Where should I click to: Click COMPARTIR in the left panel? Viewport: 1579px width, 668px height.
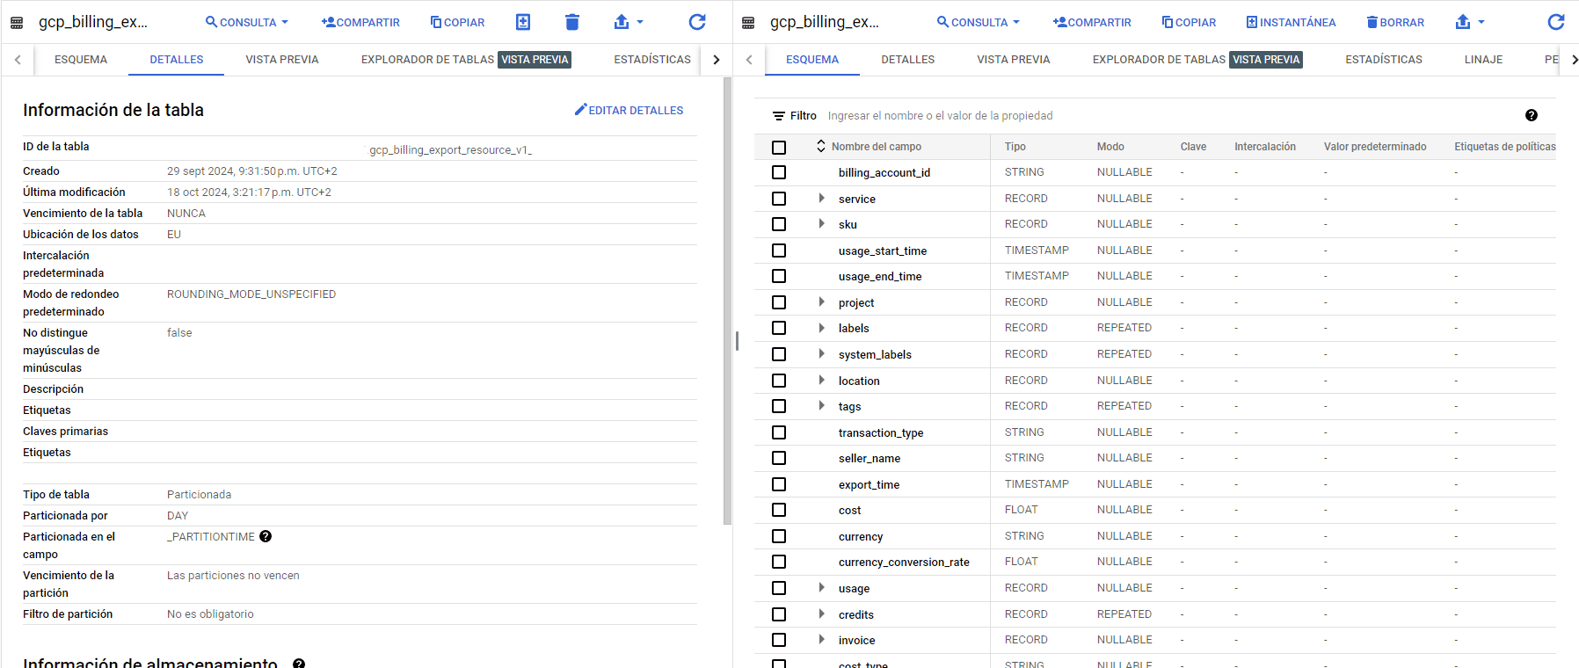pyautogui.click(x=361, y=22)
